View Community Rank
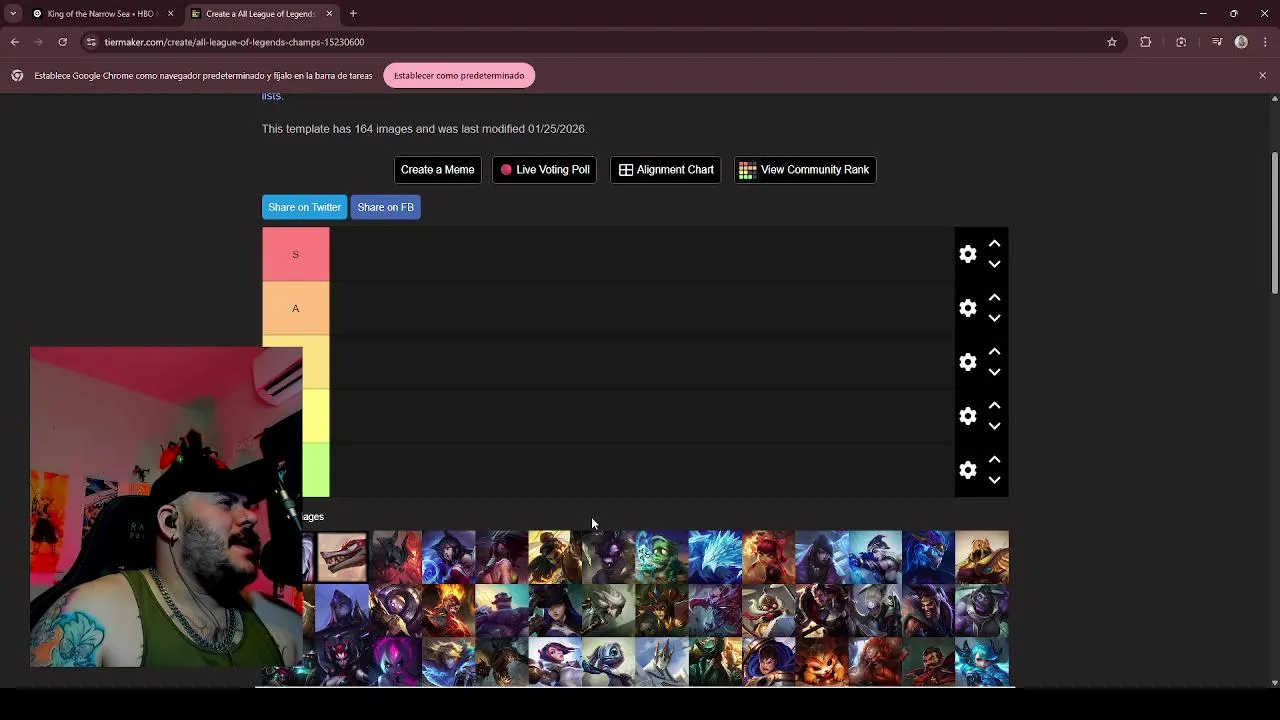1280x720 pixels. (x=805, y=170)
